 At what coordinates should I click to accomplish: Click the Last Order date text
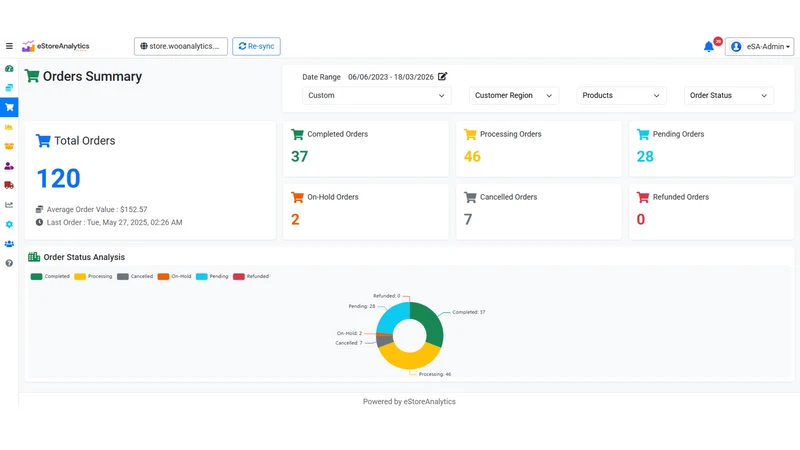[x=114, y=222]
